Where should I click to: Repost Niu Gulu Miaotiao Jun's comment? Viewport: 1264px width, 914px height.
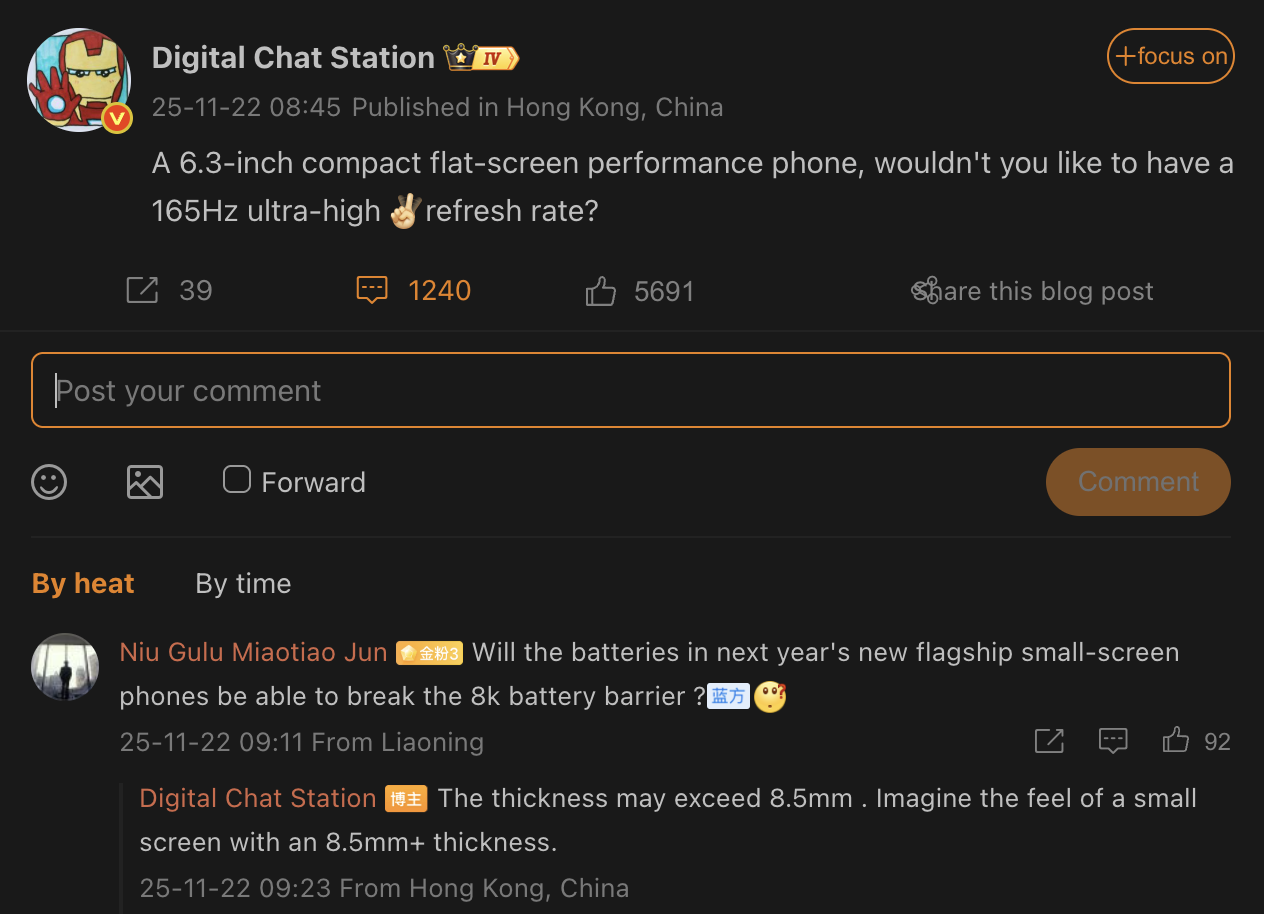[1049, 741]
